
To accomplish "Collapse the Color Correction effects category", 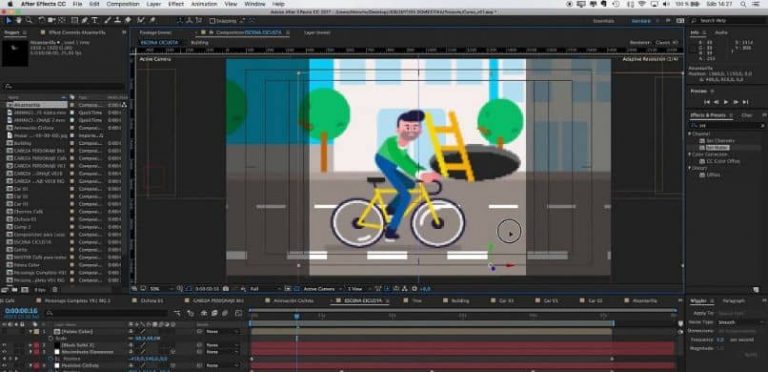I will click(x=690, y=154).
